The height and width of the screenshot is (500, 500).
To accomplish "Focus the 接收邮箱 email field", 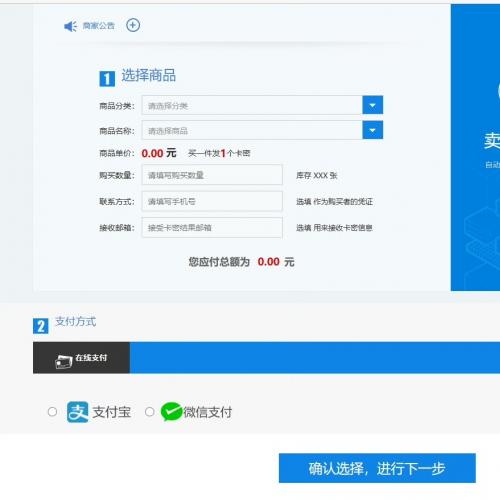I will 212,227.
